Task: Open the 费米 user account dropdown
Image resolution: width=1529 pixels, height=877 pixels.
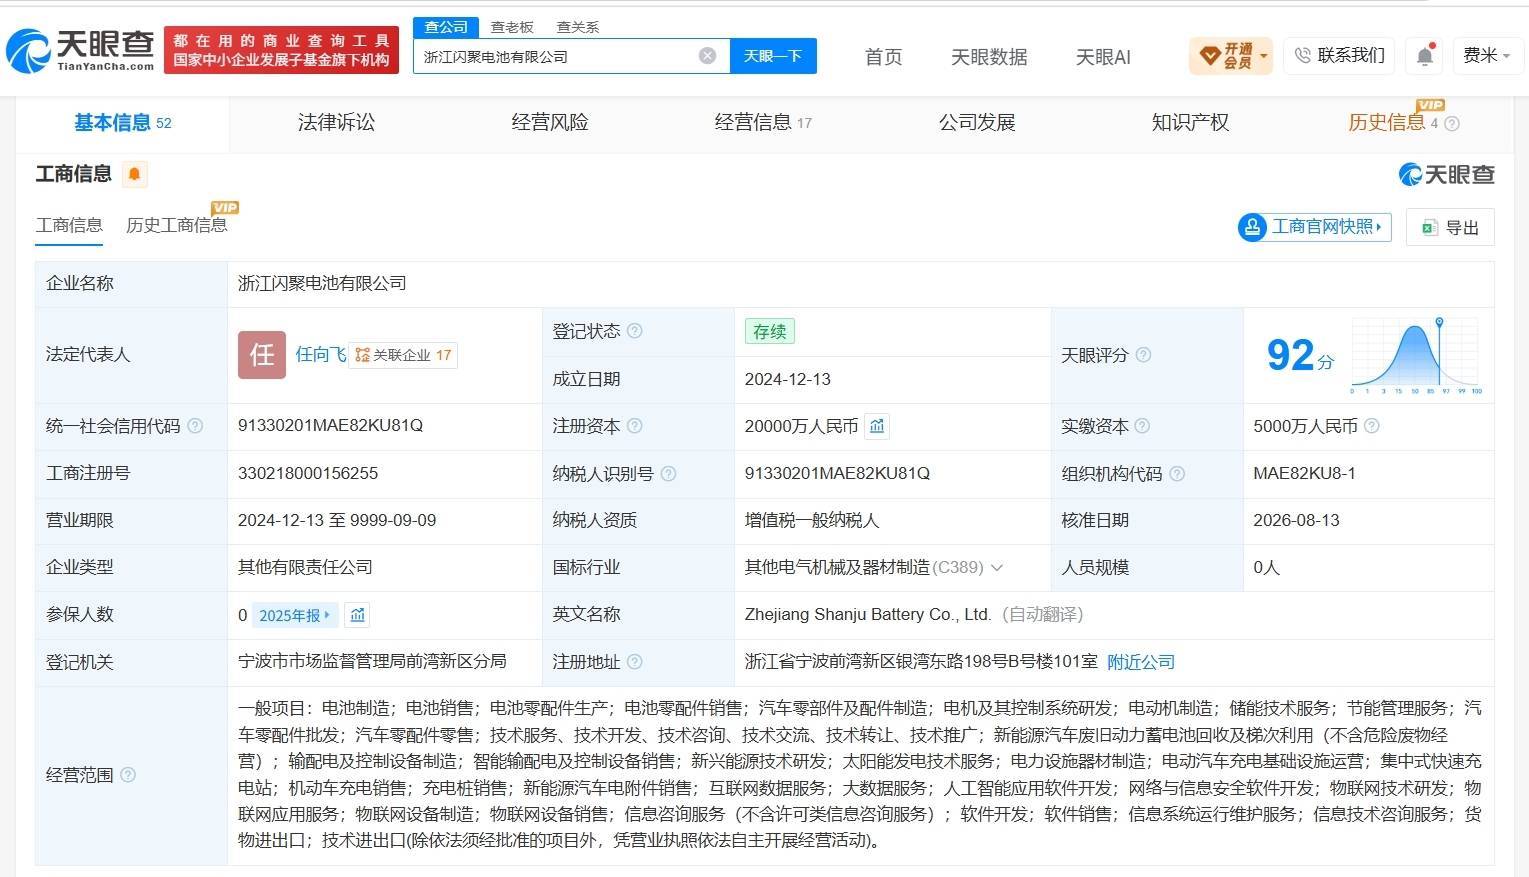Action: 1487,56
